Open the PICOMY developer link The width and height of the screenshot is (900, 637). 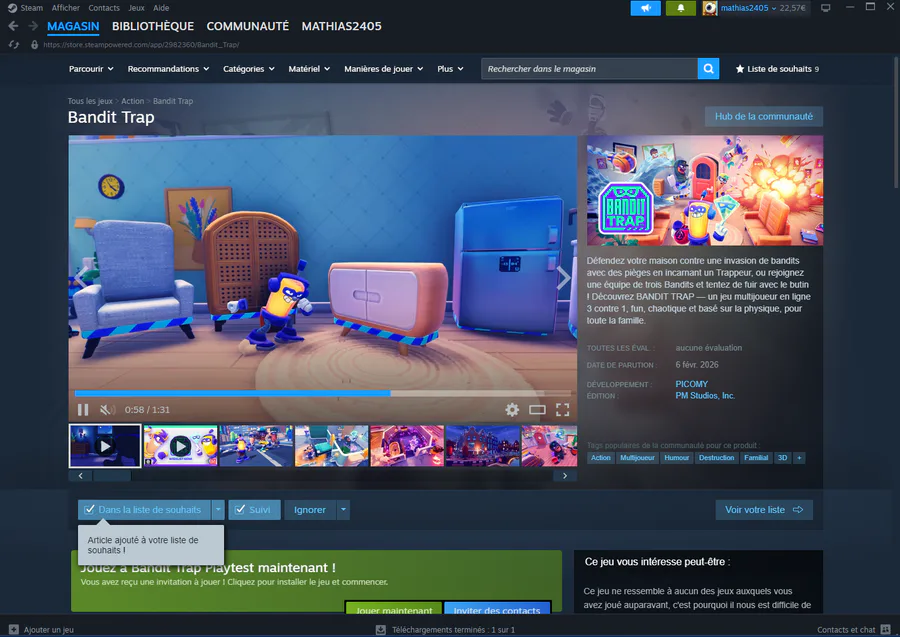coord(692,384)
